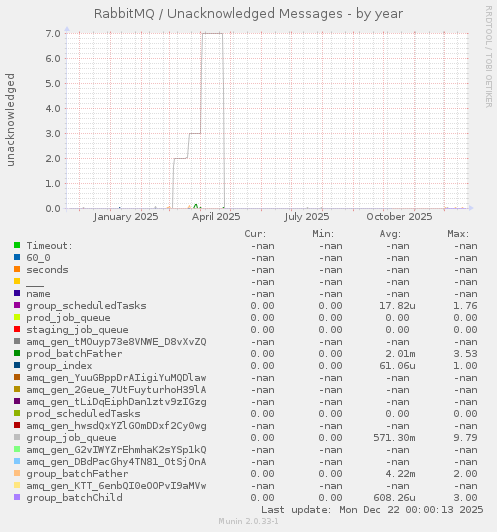Click the 'Timeout:' legend label
The width and height of the screenshot is (497, 532).
click(x=50, y=245)
